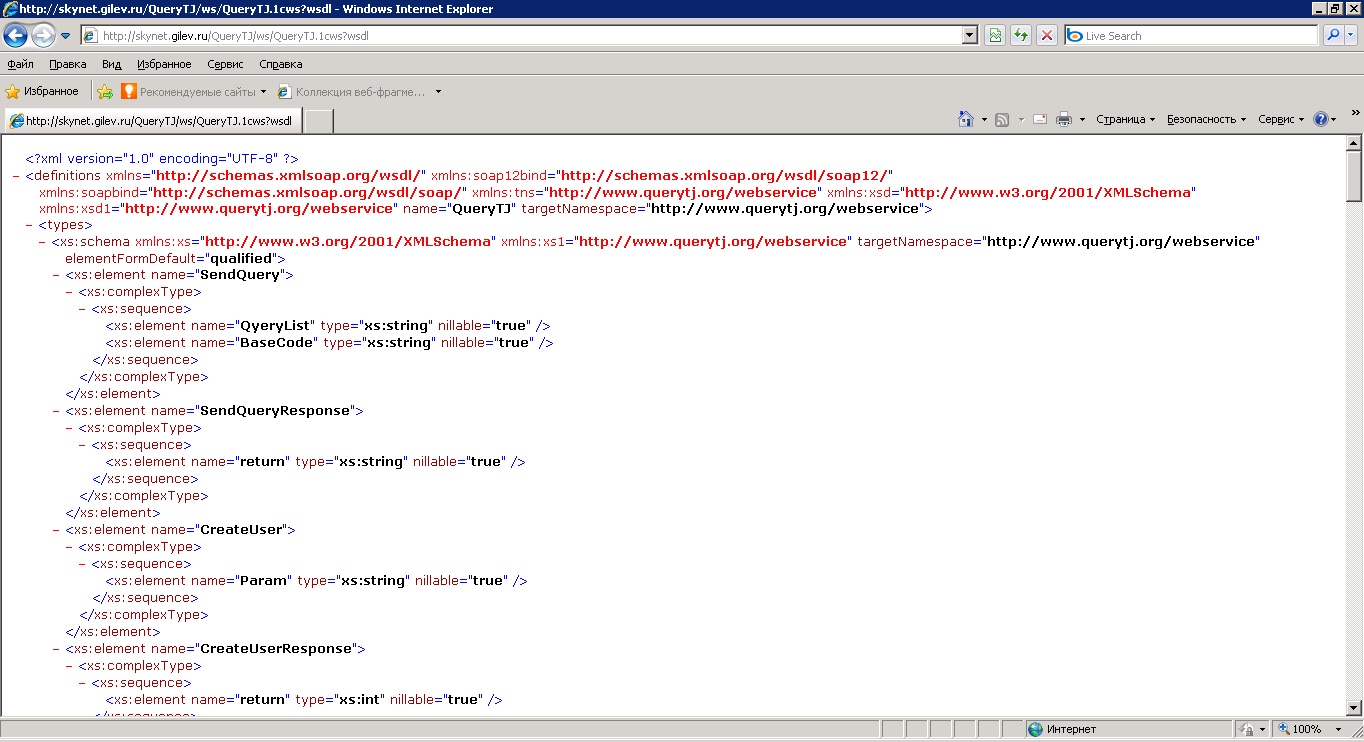
Task: Click the Home icon
Action: 966,119
